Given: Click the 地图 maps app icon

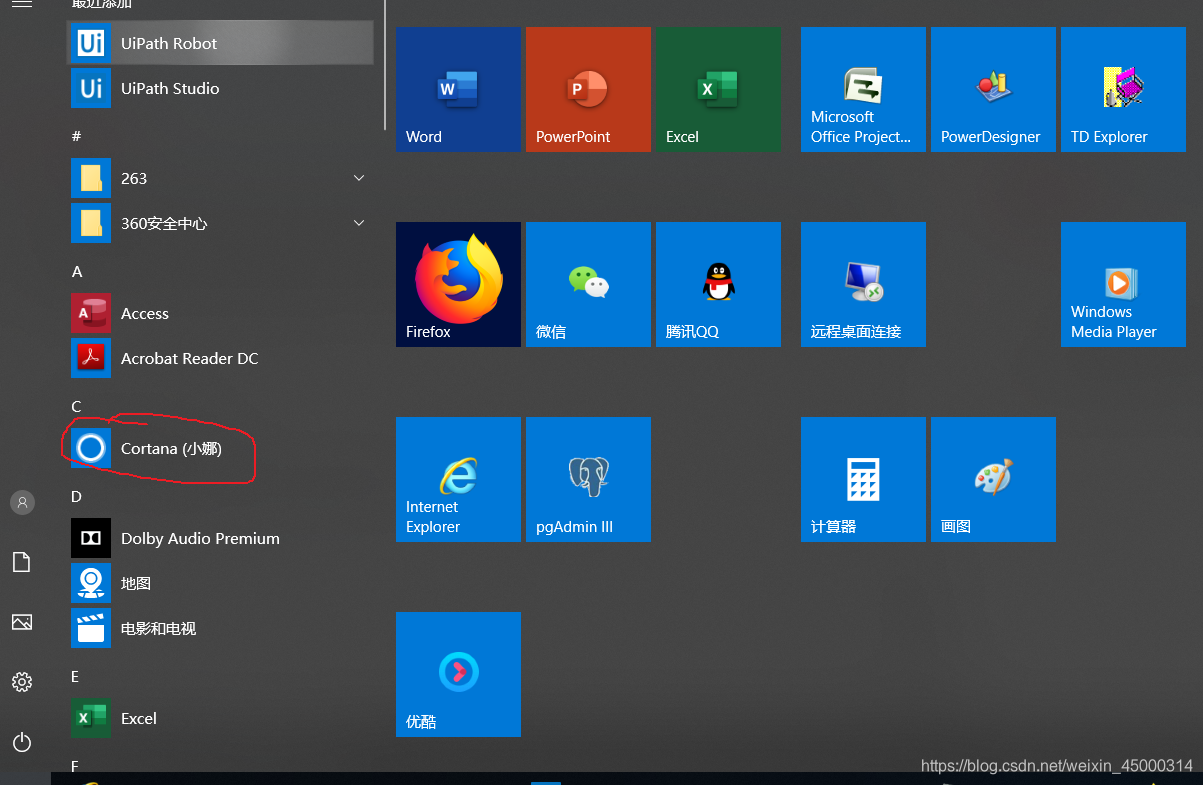Looking at the screenshot, I should [x=91, y=583].
